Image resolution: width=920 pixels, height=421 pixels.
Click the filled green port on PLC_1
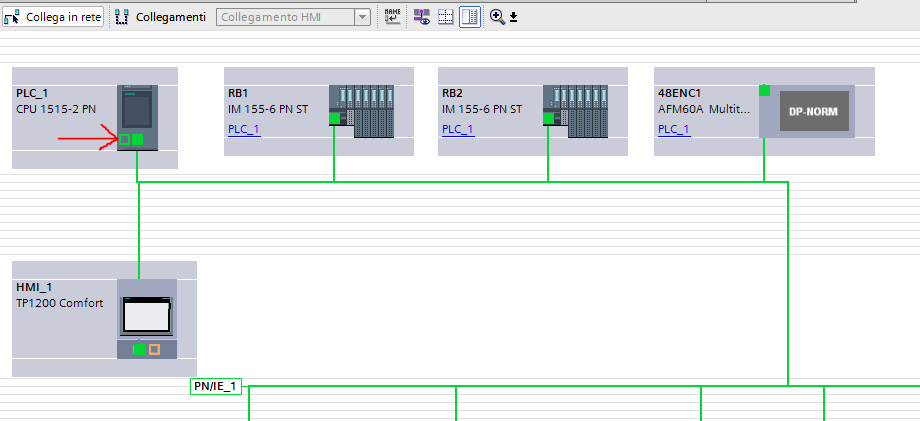pyautogui.click(x=137, y=140)
